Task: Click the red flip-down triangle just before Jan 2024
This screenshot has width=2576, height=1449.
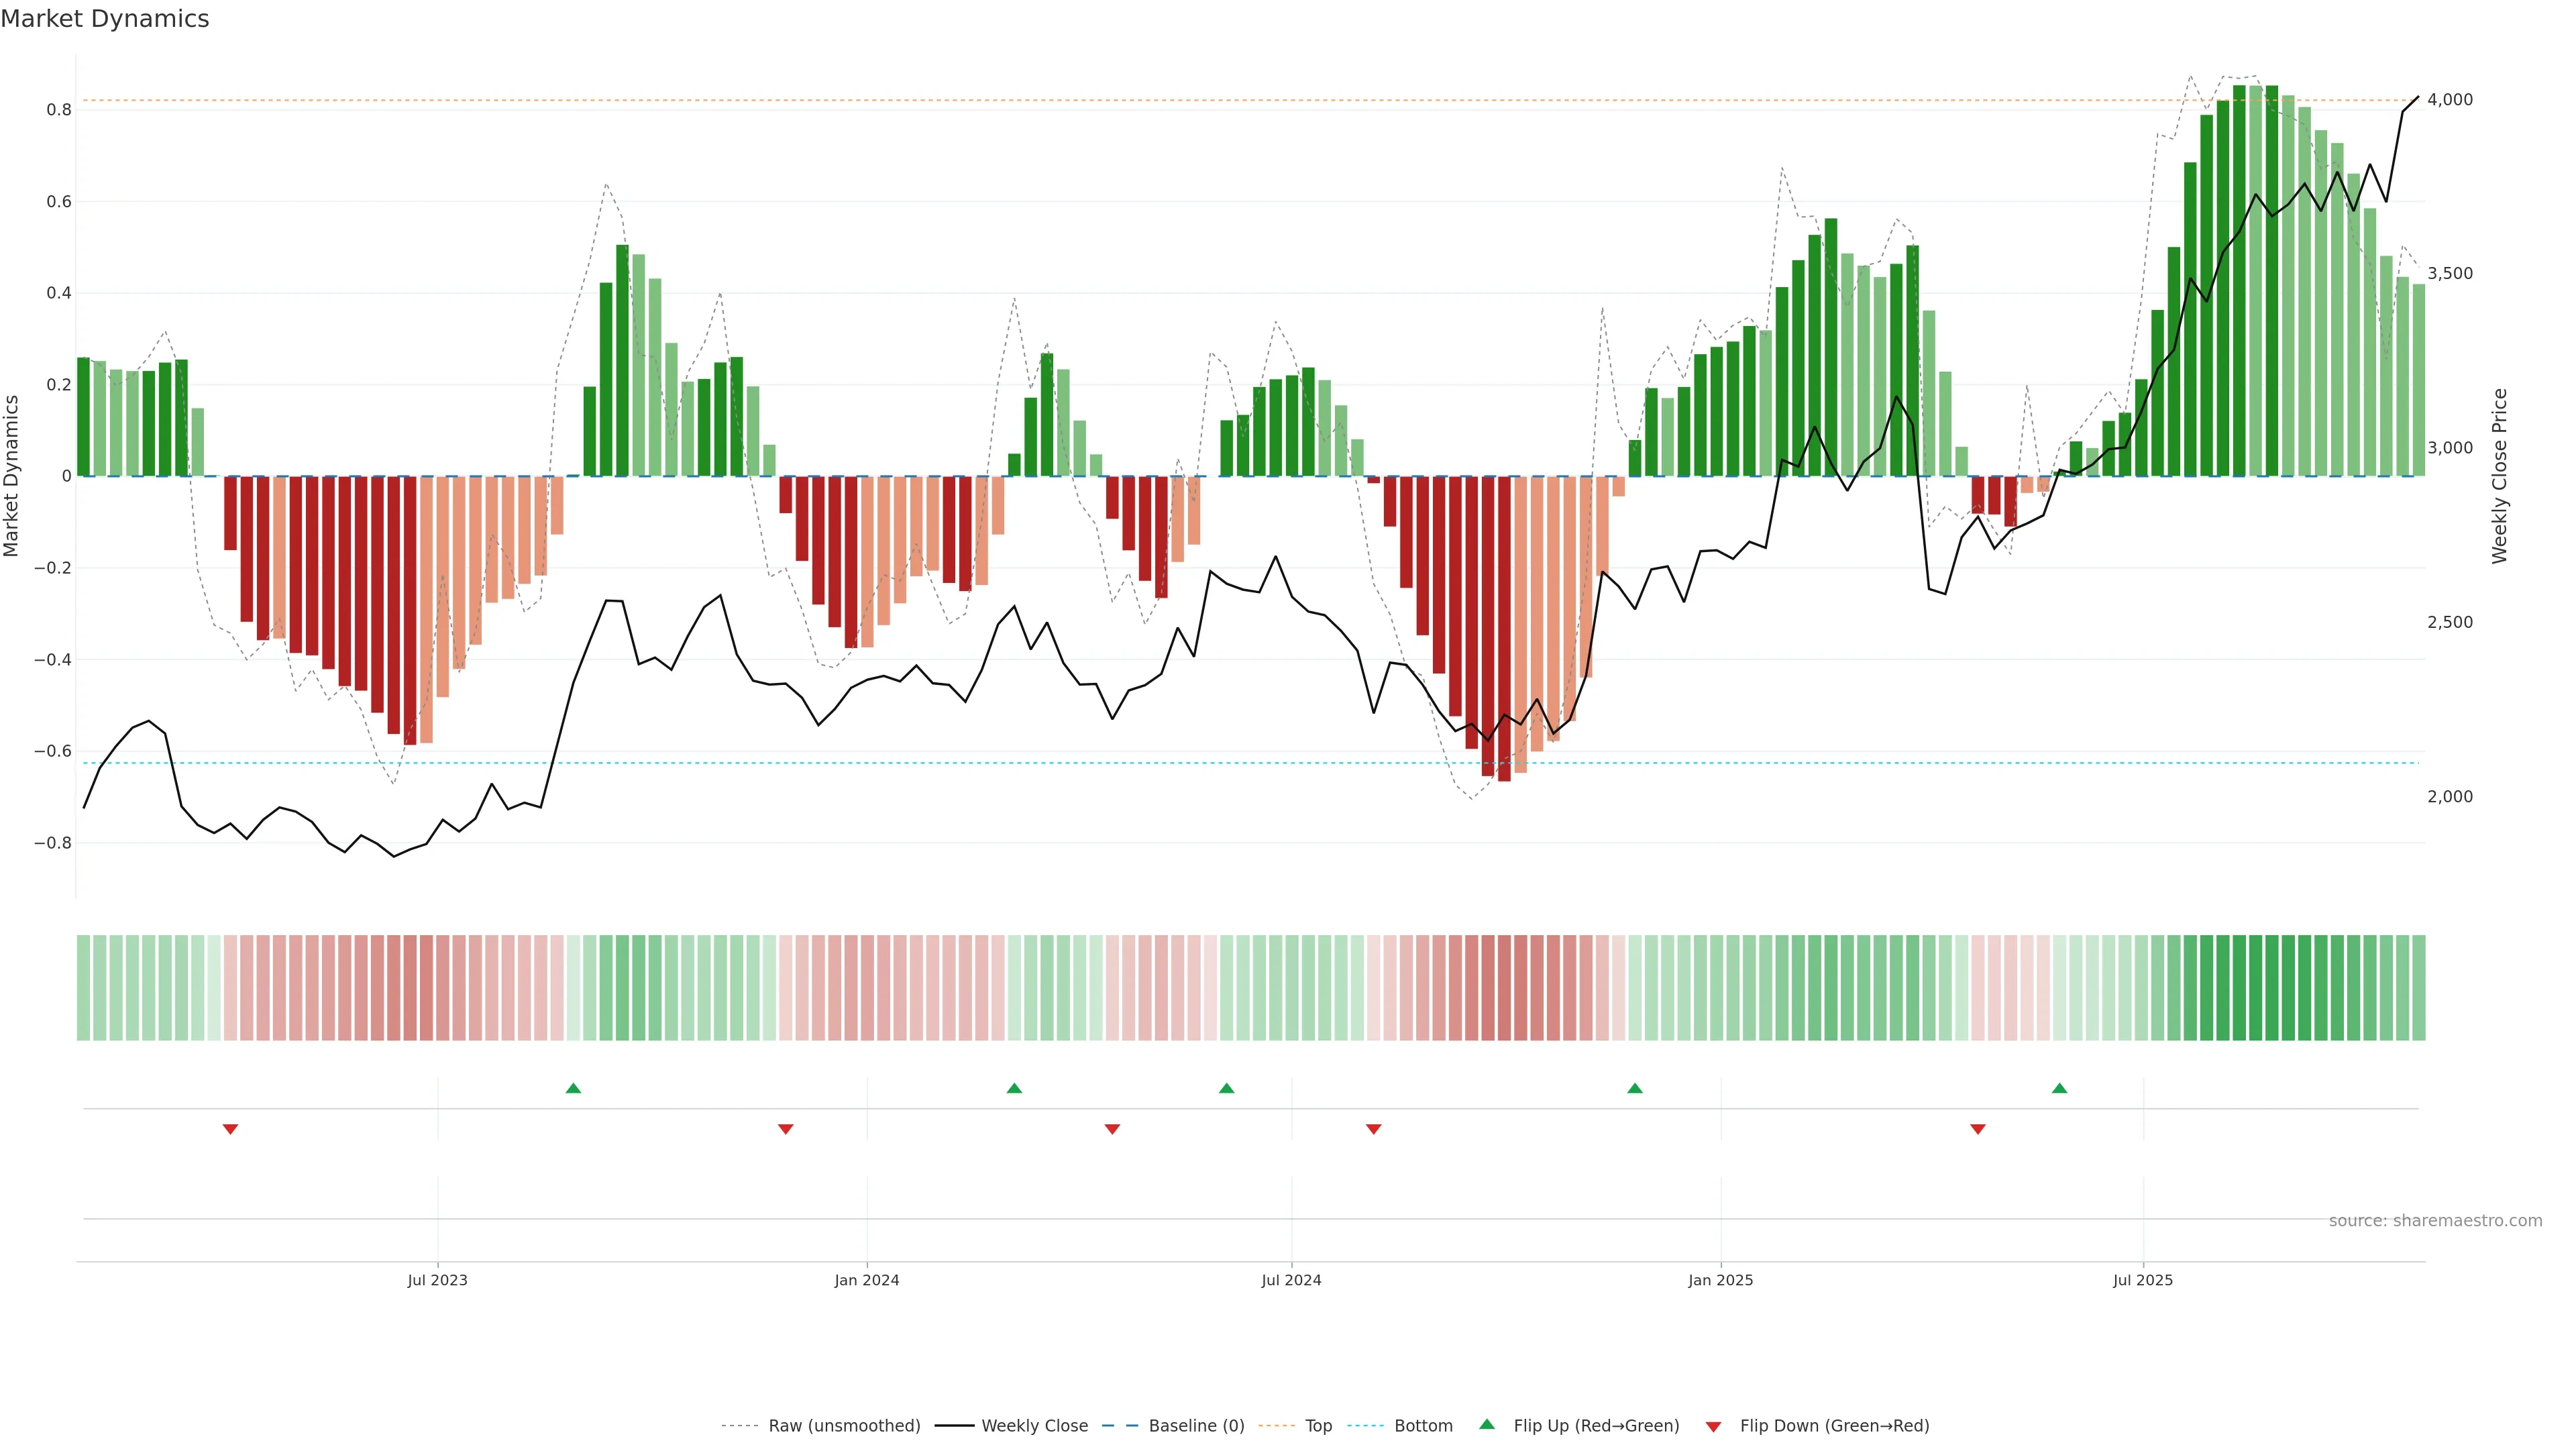Action: tap(785, 1129)
